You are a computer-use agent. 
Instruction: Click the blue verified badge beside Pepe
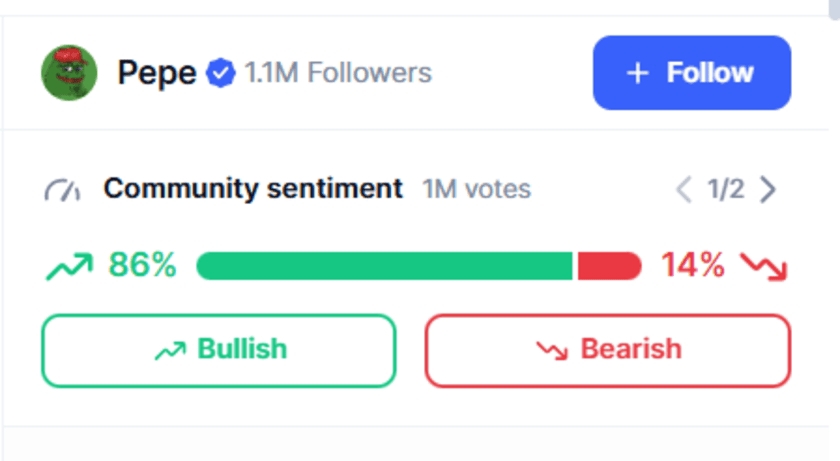coord(220,73)
